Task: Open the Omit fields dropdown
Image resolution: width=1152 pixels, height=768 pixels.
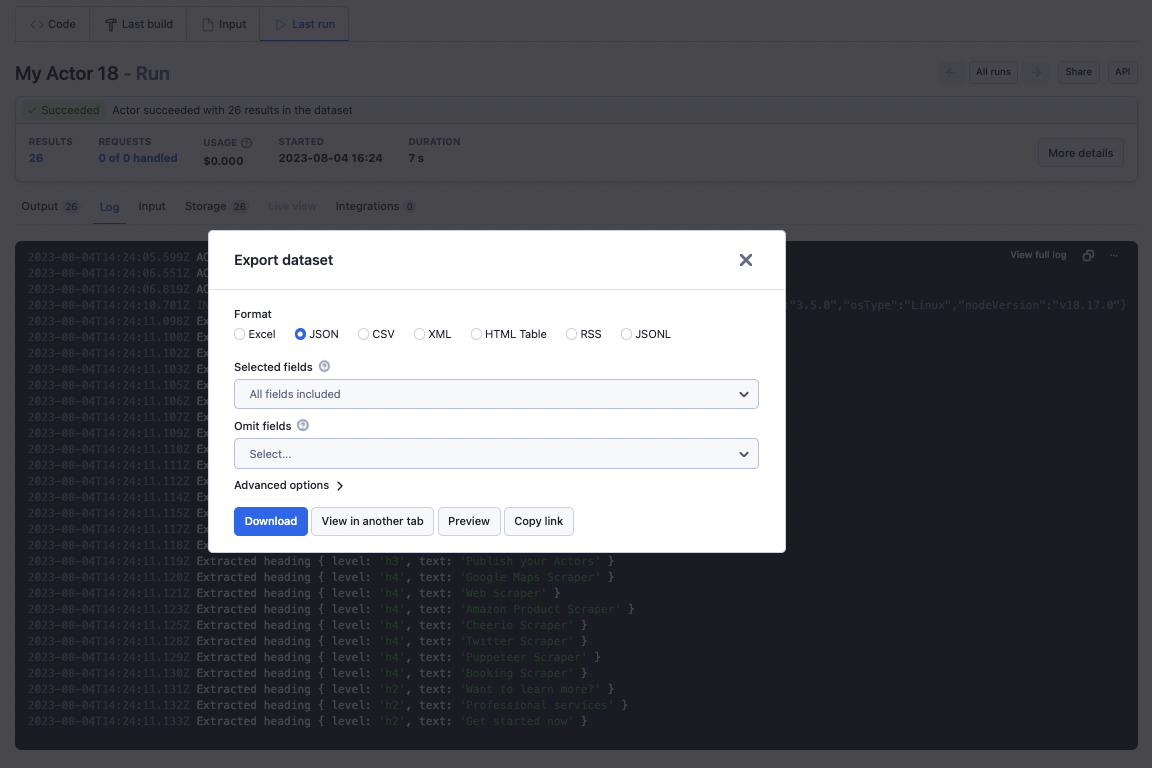Action: tap(496, 454)
